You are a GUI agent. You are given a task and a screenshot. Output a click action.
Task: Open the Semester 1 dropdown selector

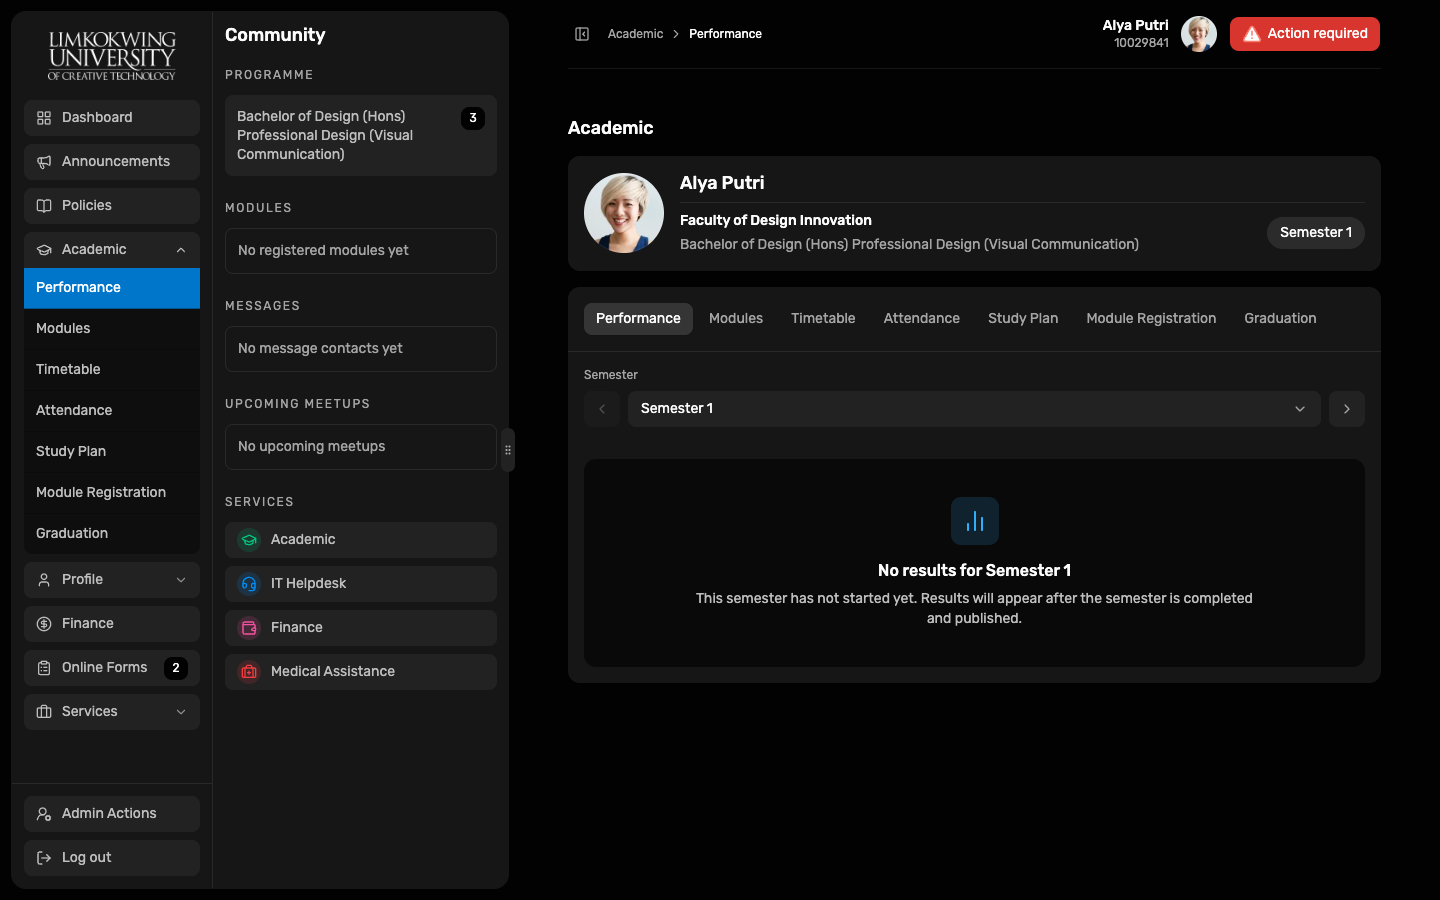pyautogui.click(x=974, y=409)
